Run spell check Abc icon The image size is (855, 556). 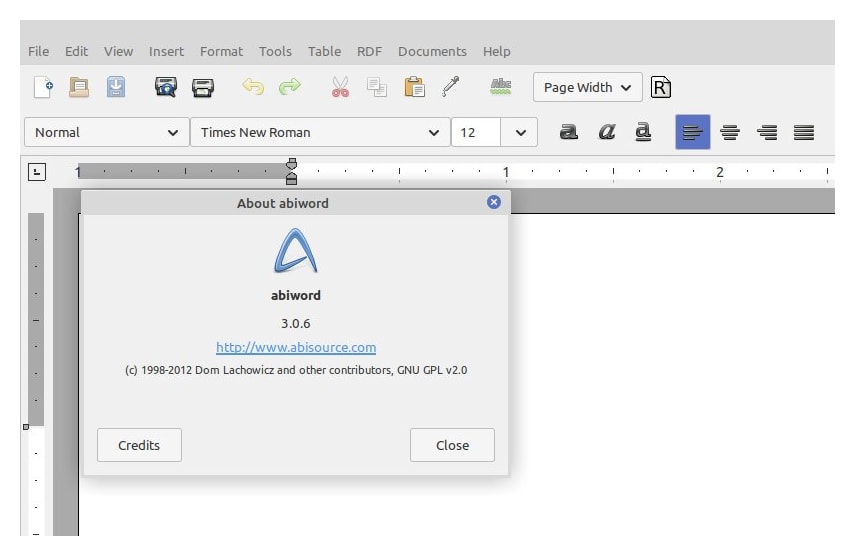(x=501, y=87)
